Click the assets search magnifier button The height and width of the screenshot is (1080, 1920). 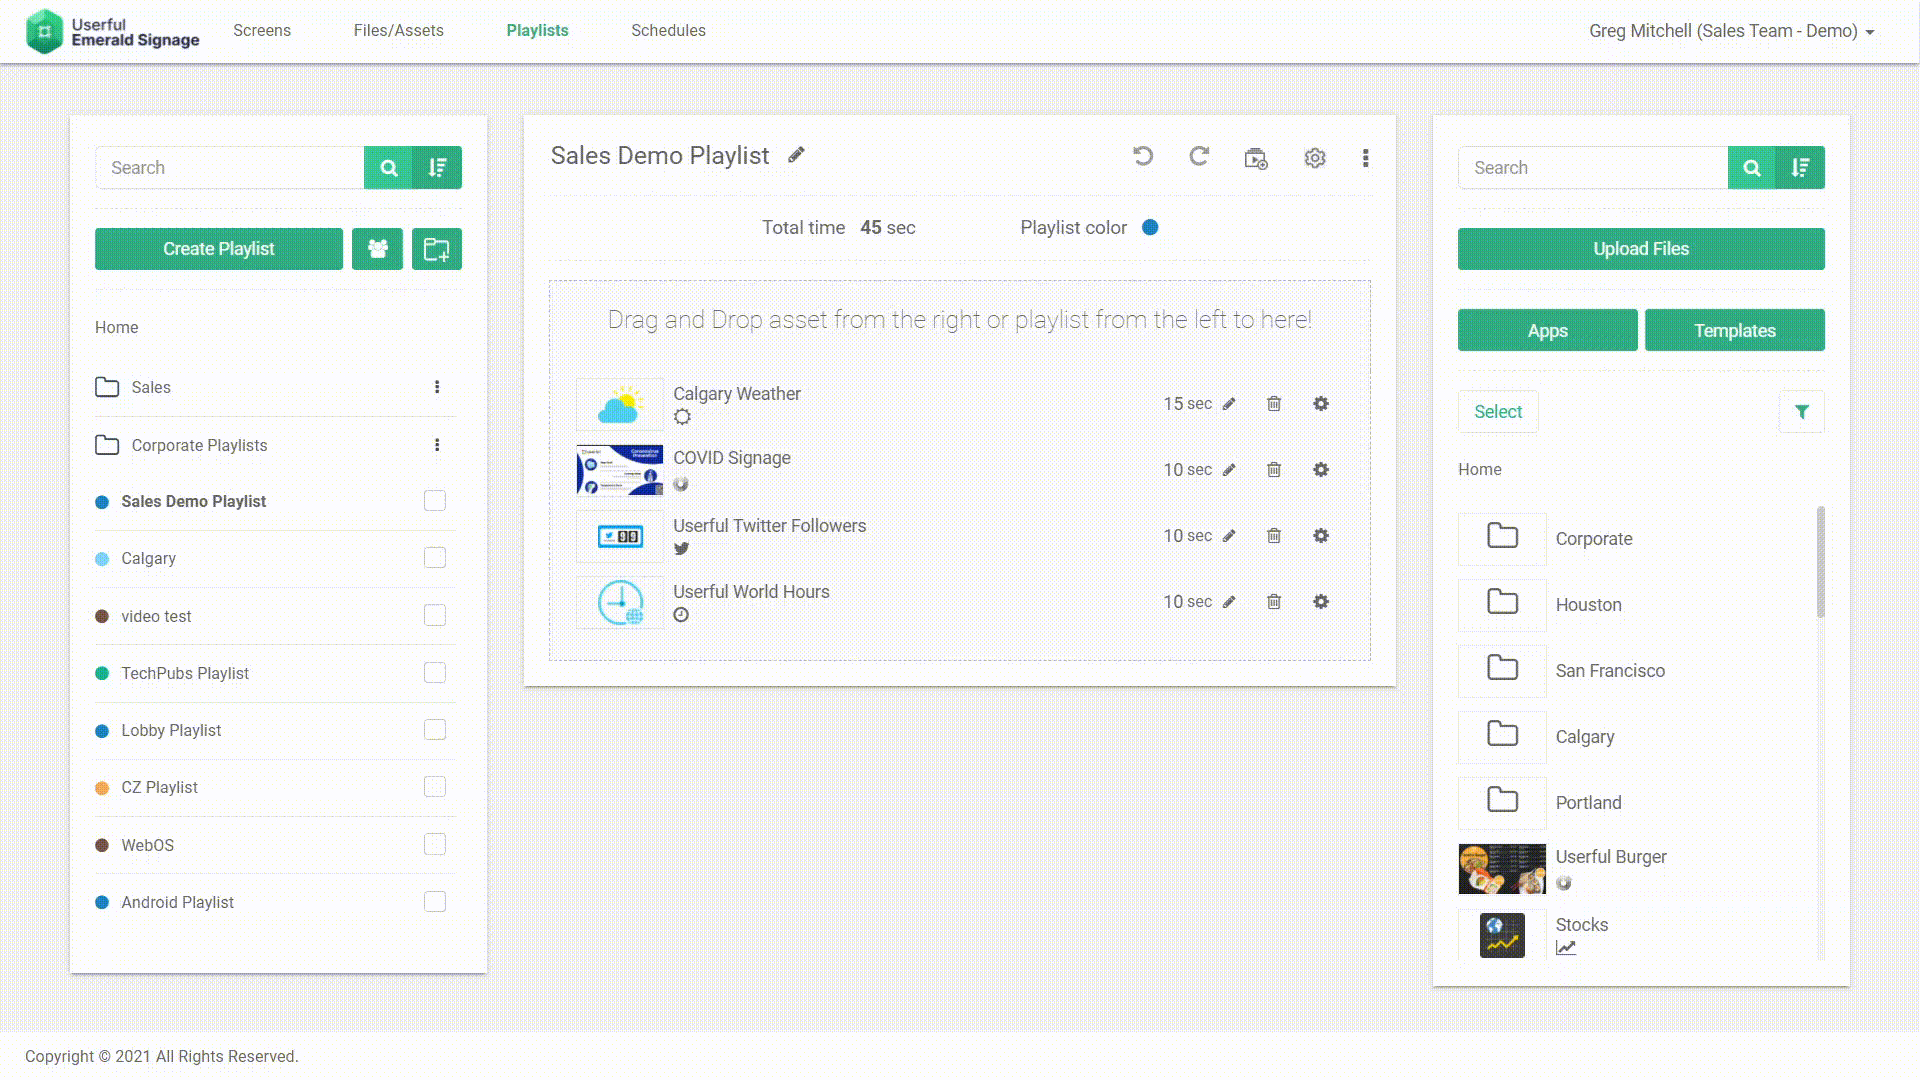tap(1752, 168)
